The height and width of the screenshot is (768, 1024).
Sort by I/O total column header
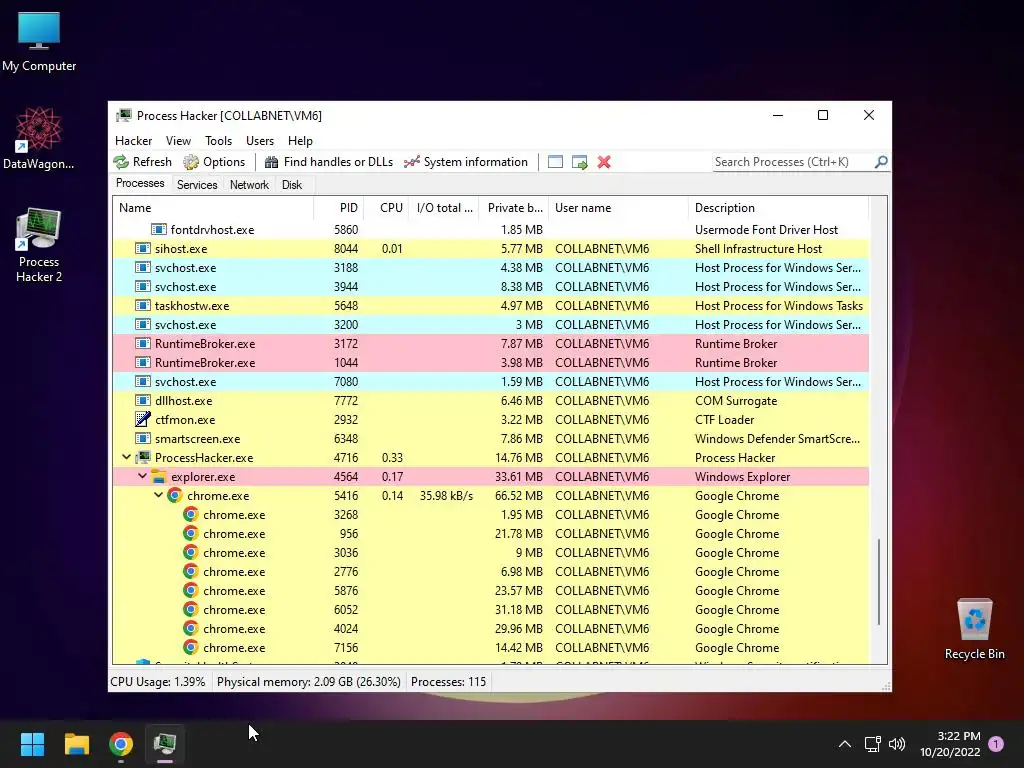click(443, 208)
